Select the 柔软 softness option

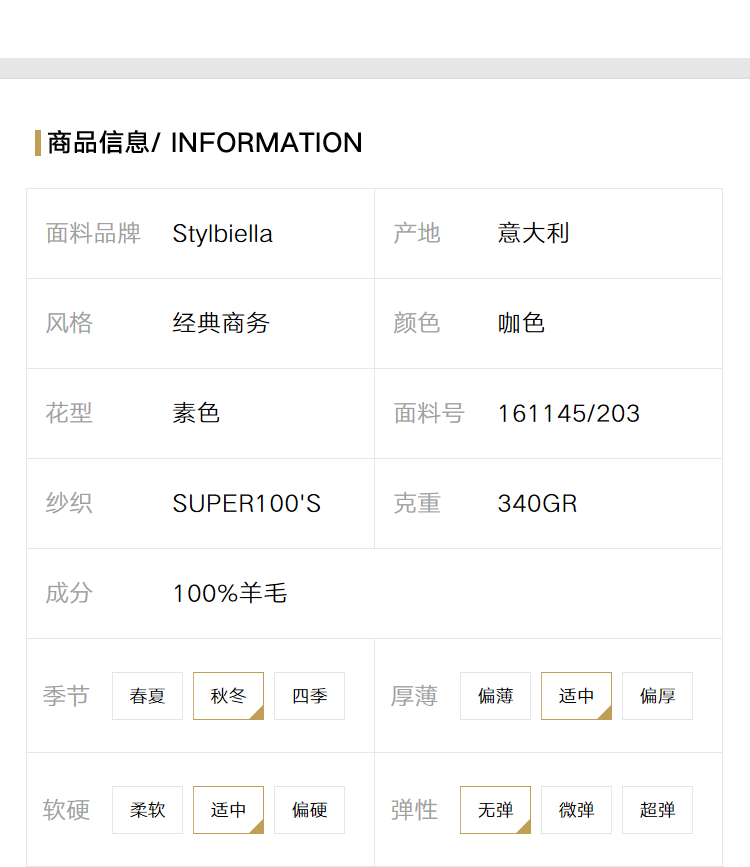(147, 809)
